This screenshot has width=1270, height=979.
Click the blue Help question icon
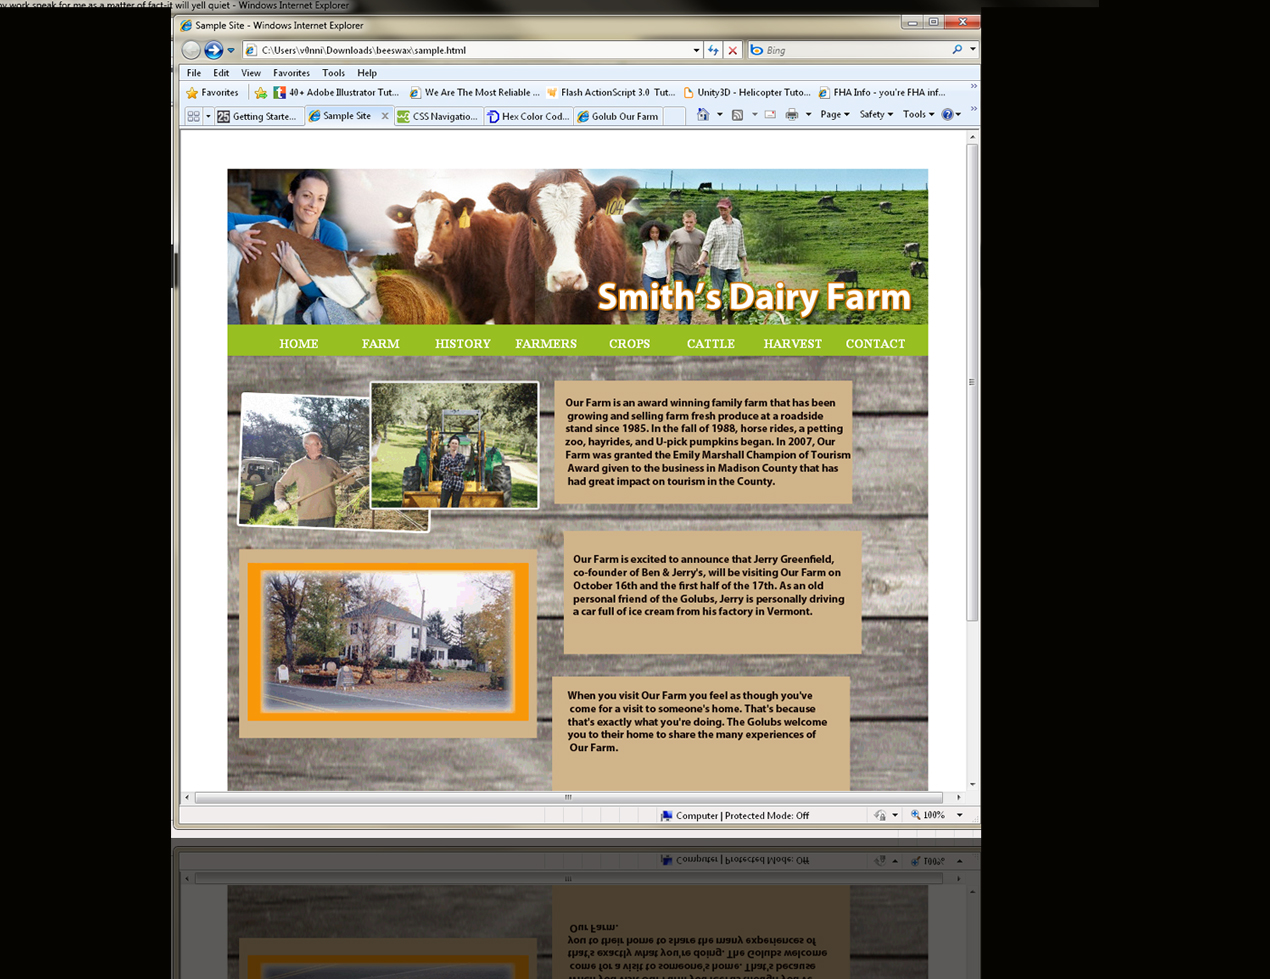pos(947,115)
